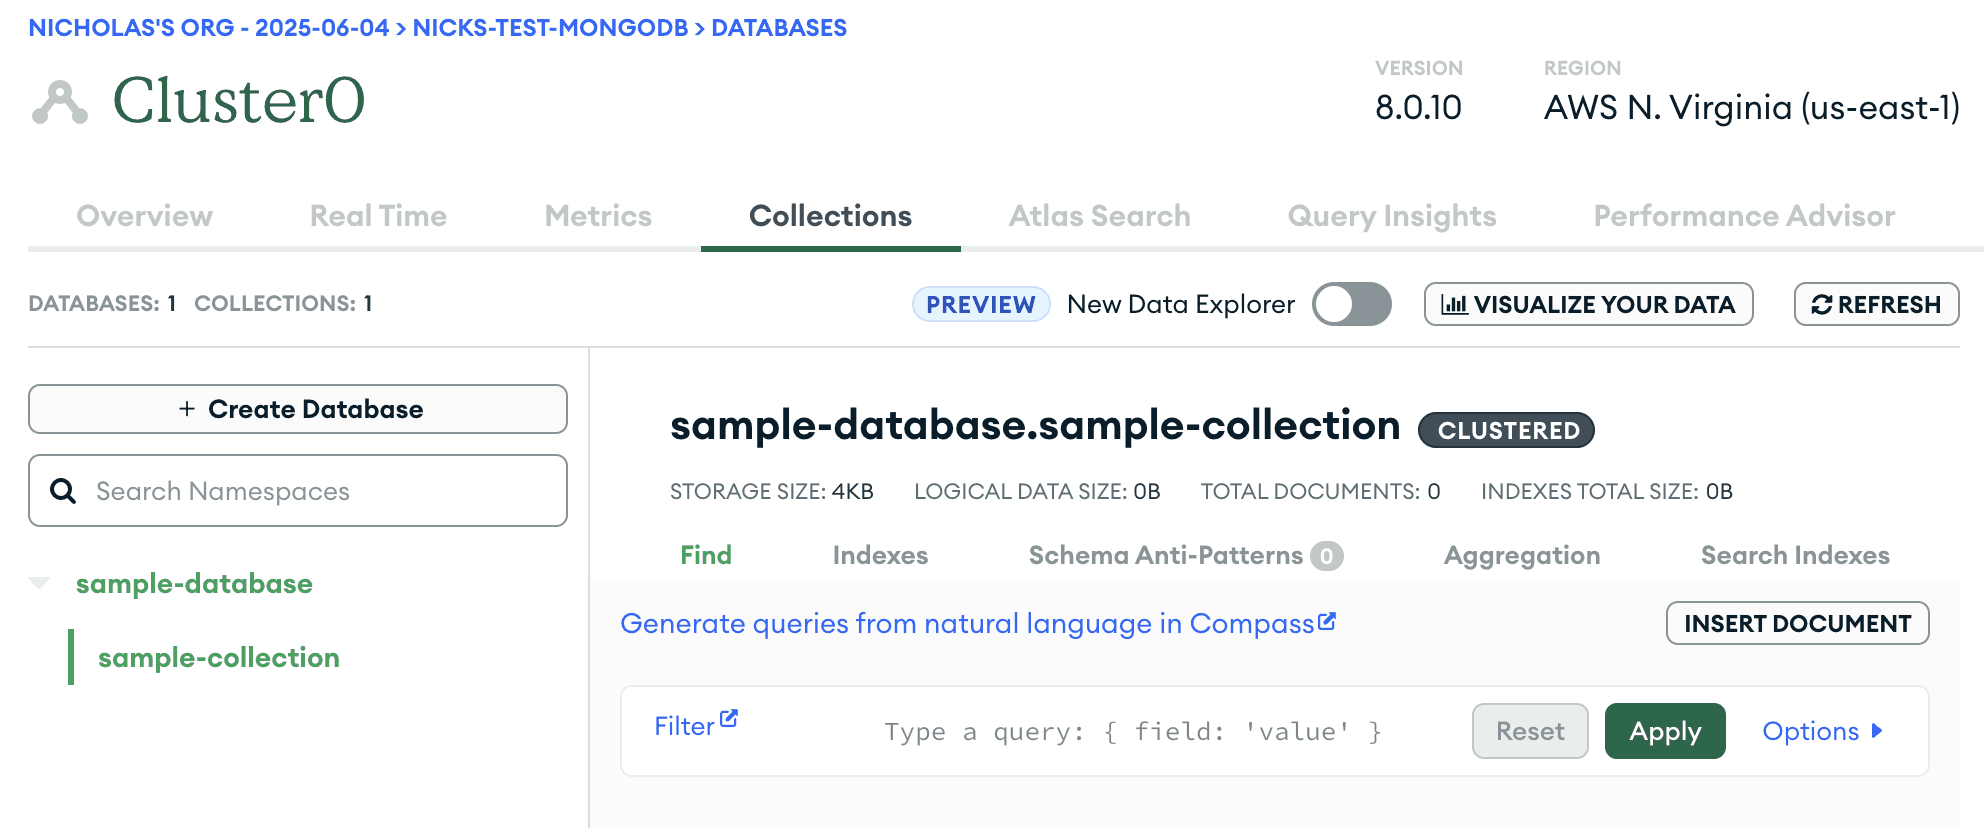
Task: Open the Atlas Search tab
Action: pos(1099,216)
